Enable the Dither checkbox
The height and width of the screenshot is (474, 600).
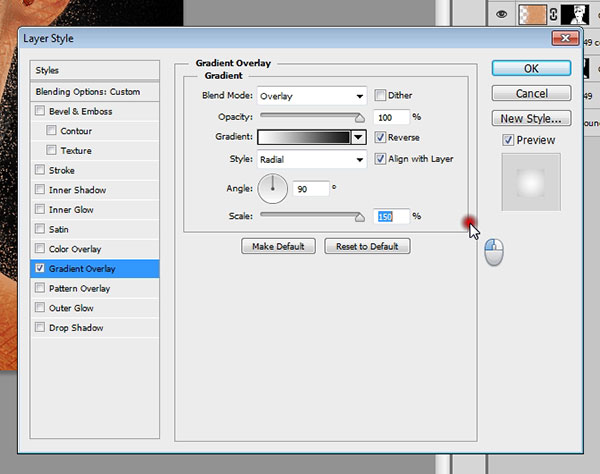381,96
